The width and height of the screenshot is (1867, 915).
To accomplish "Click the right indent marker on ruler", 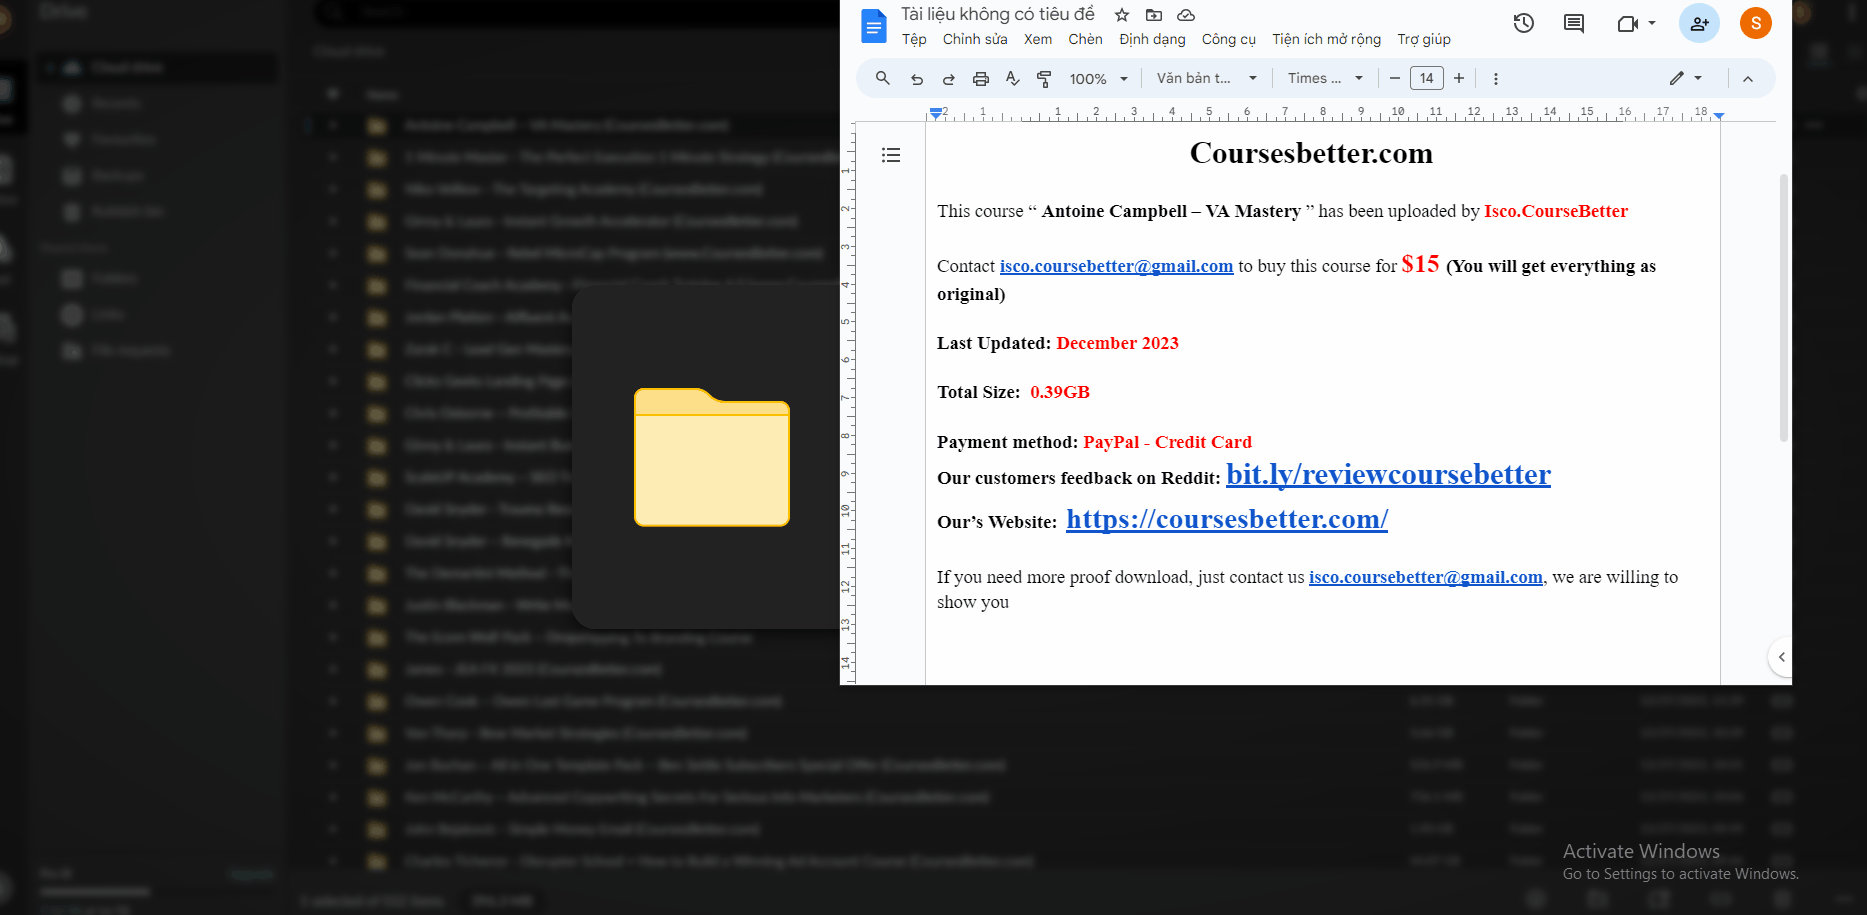I will [x=1719, y=116].
